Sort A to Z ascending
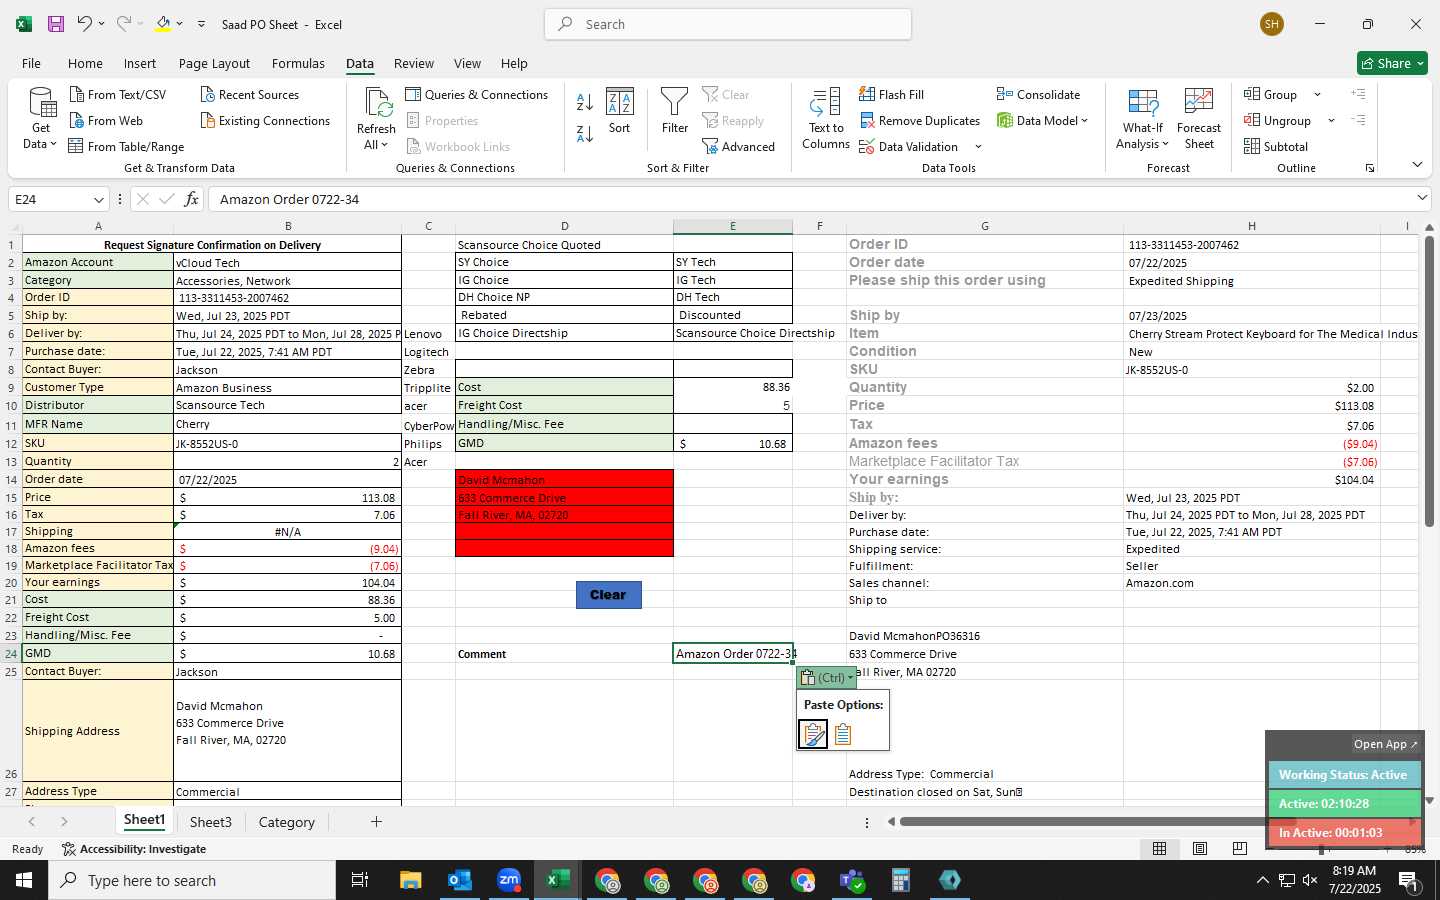Viewport: 1440px width, 900px height. tap(585, 102)
